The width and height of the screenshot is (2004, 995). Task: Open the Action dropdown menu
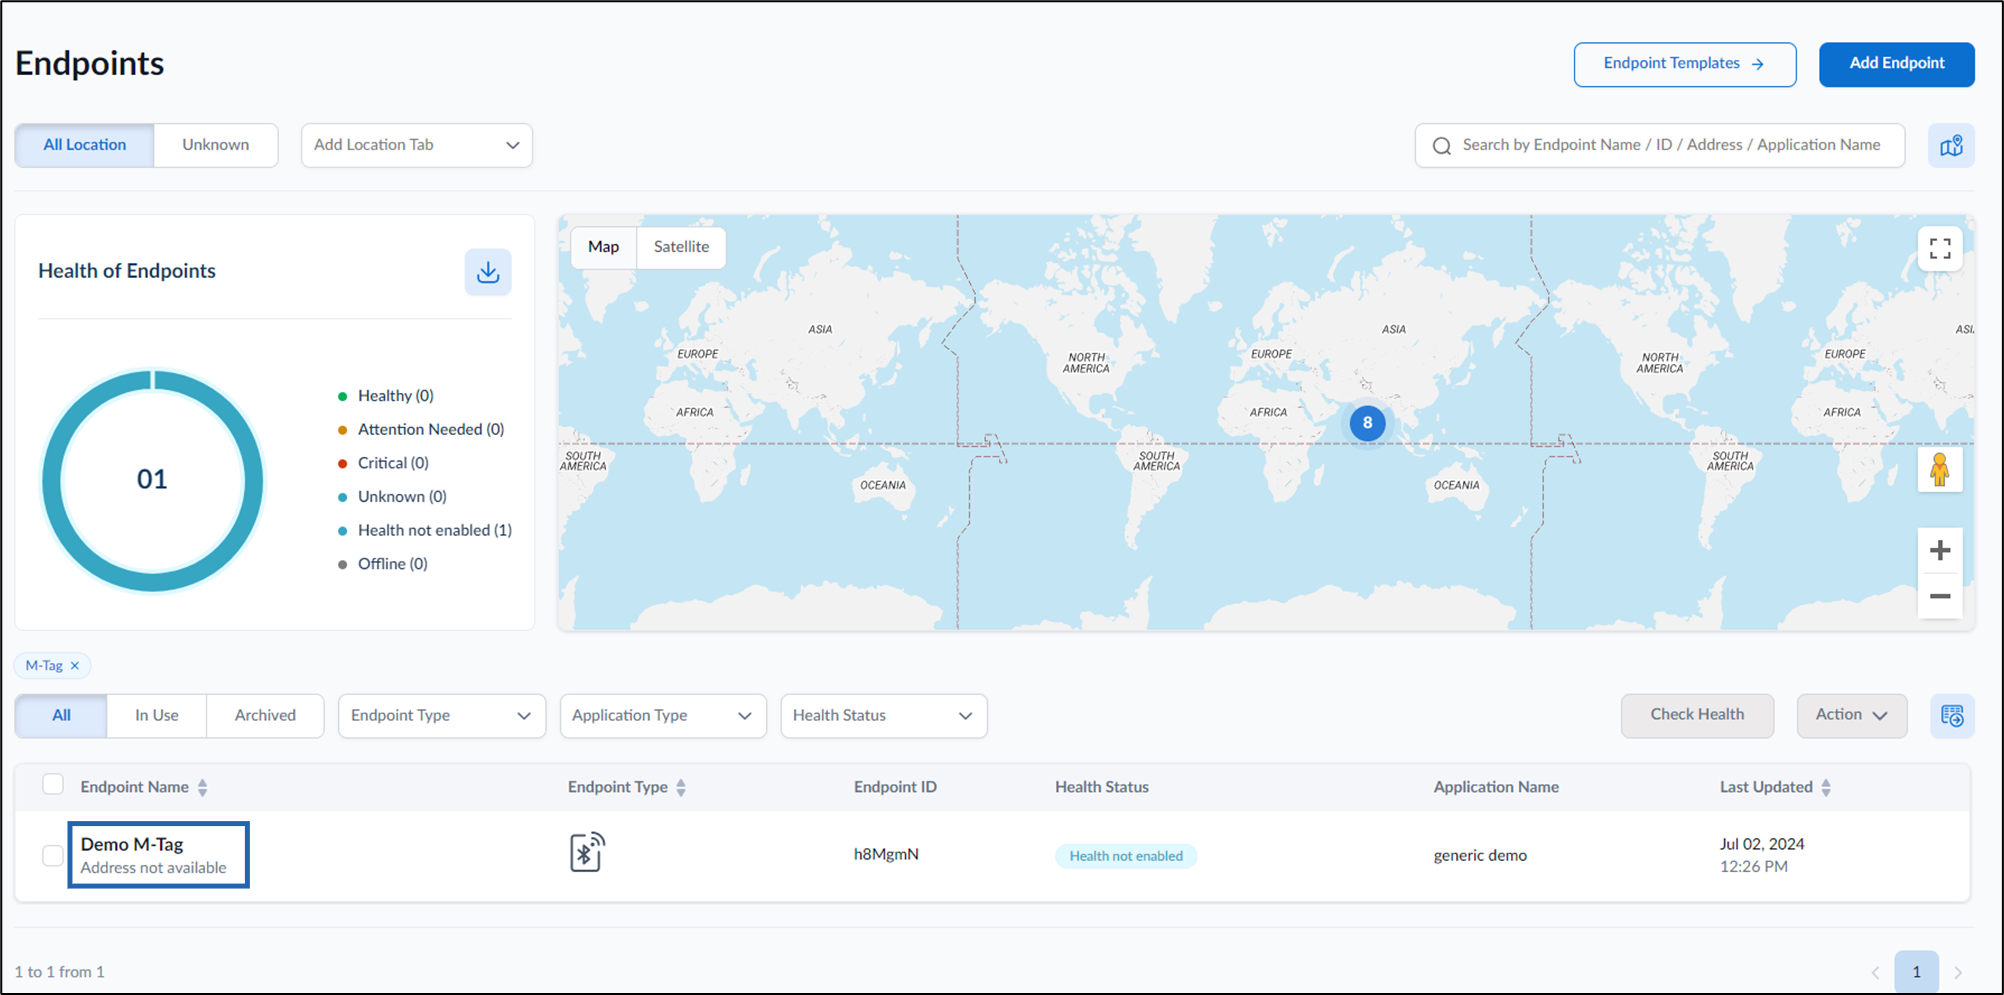click(x=1852, y=716)
